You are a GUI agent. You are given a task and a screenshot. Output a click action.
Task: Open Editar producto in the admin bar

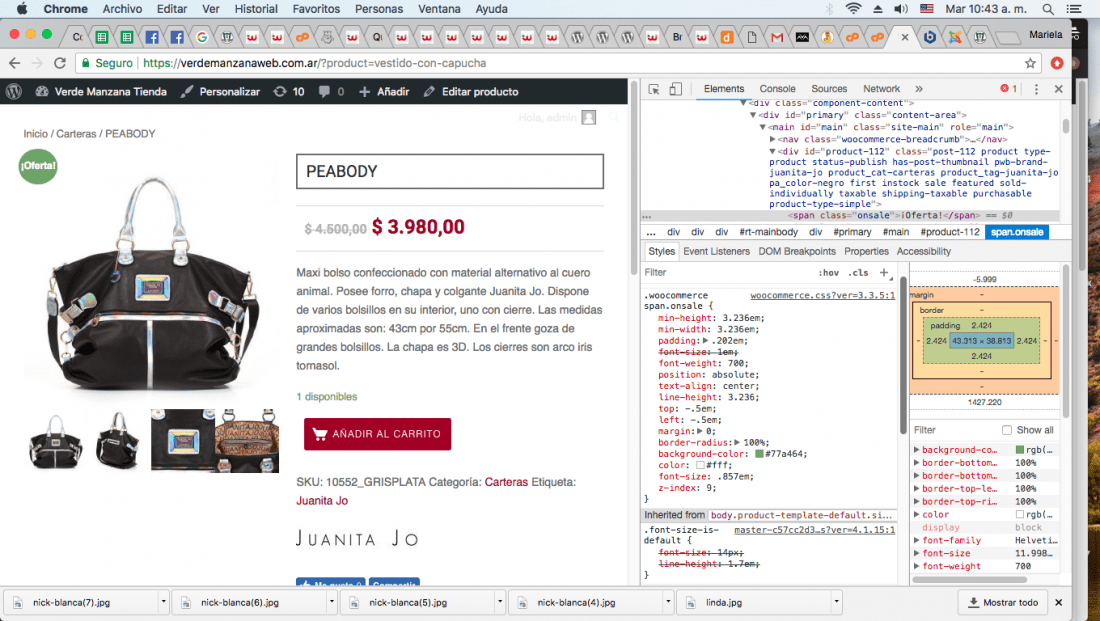(471, 92)
